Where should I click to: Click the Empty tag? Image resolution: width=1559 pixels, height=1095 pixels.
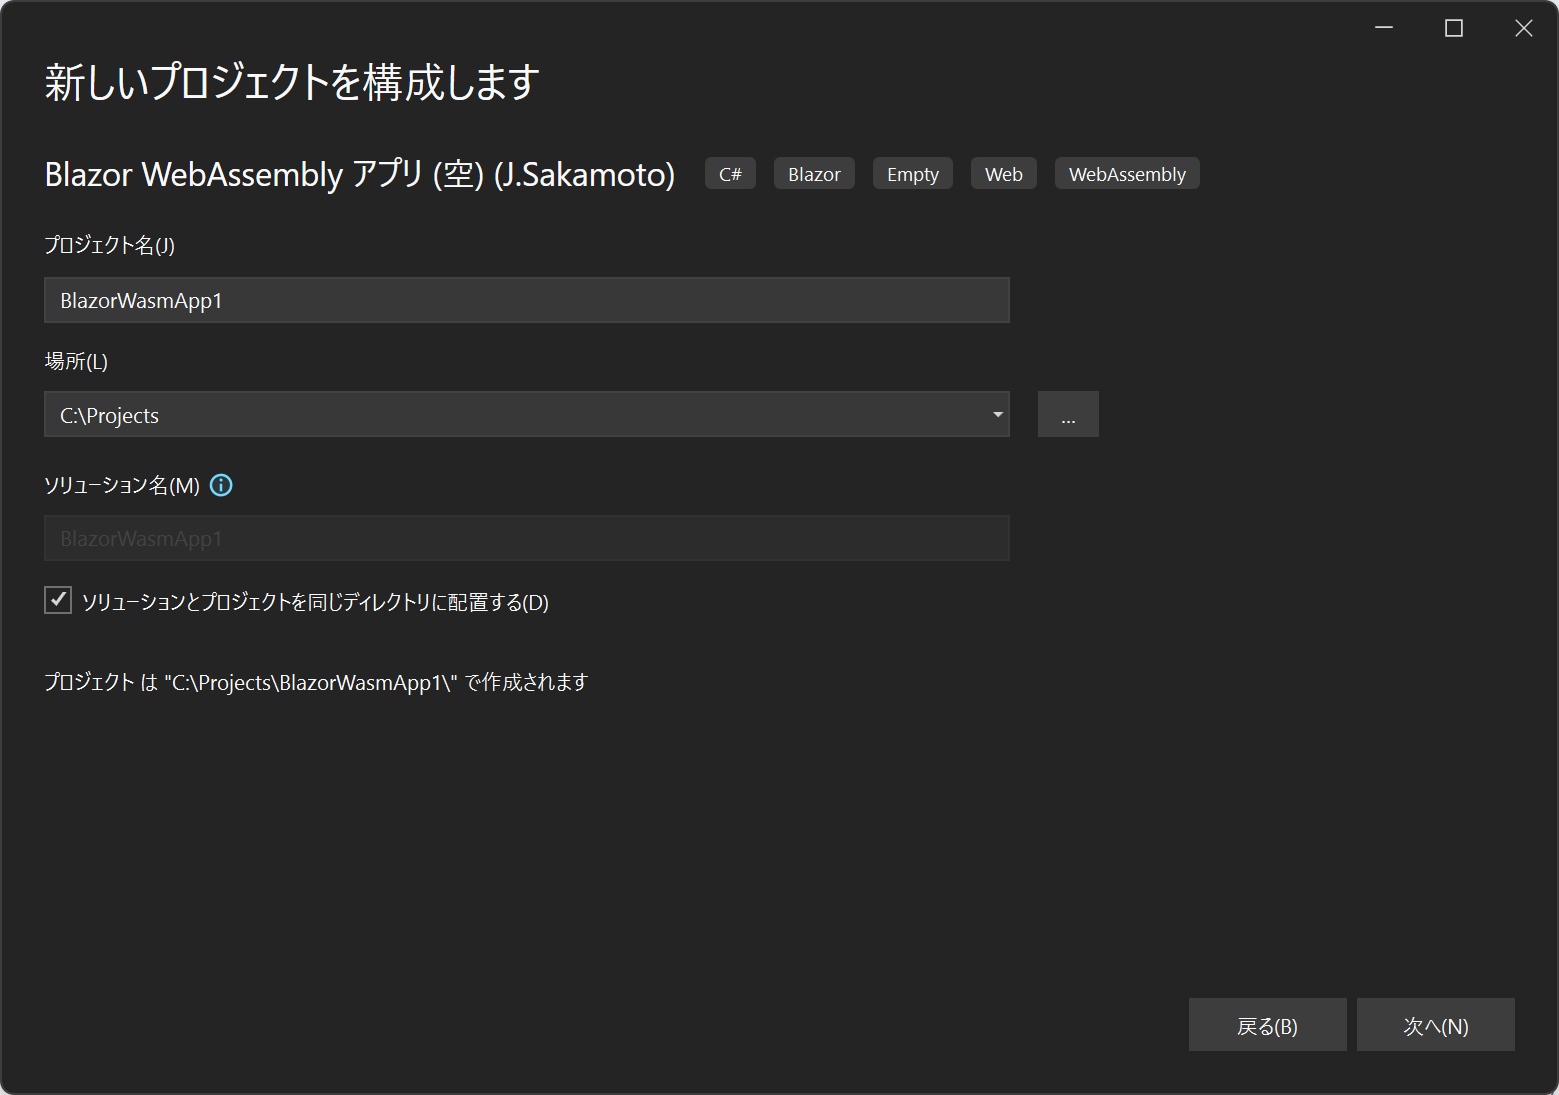[x=913, y=174]
